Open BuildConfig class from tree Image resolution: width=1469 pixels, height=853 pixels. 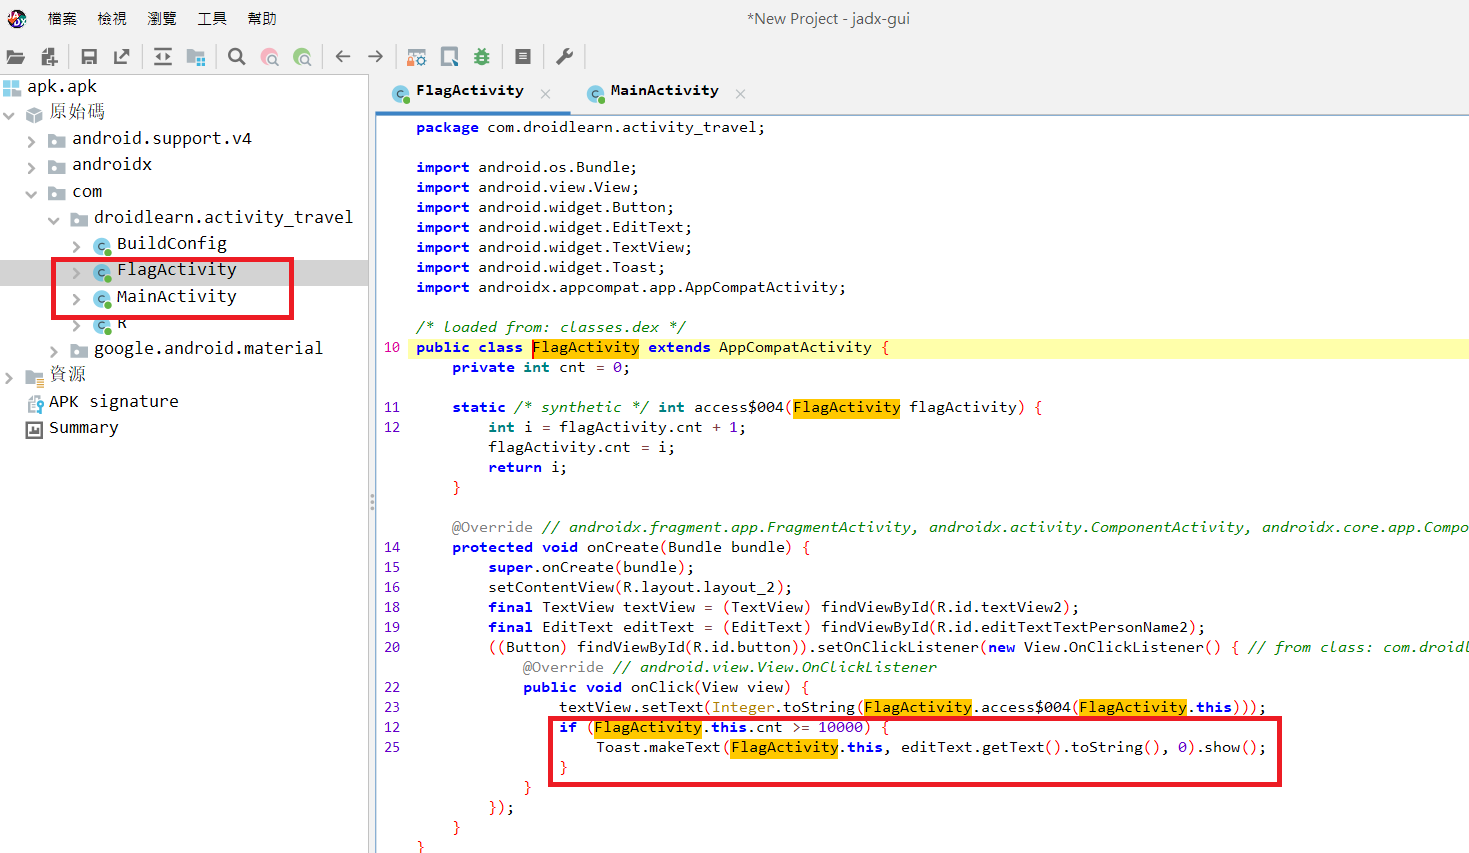(x=172, y=244)
